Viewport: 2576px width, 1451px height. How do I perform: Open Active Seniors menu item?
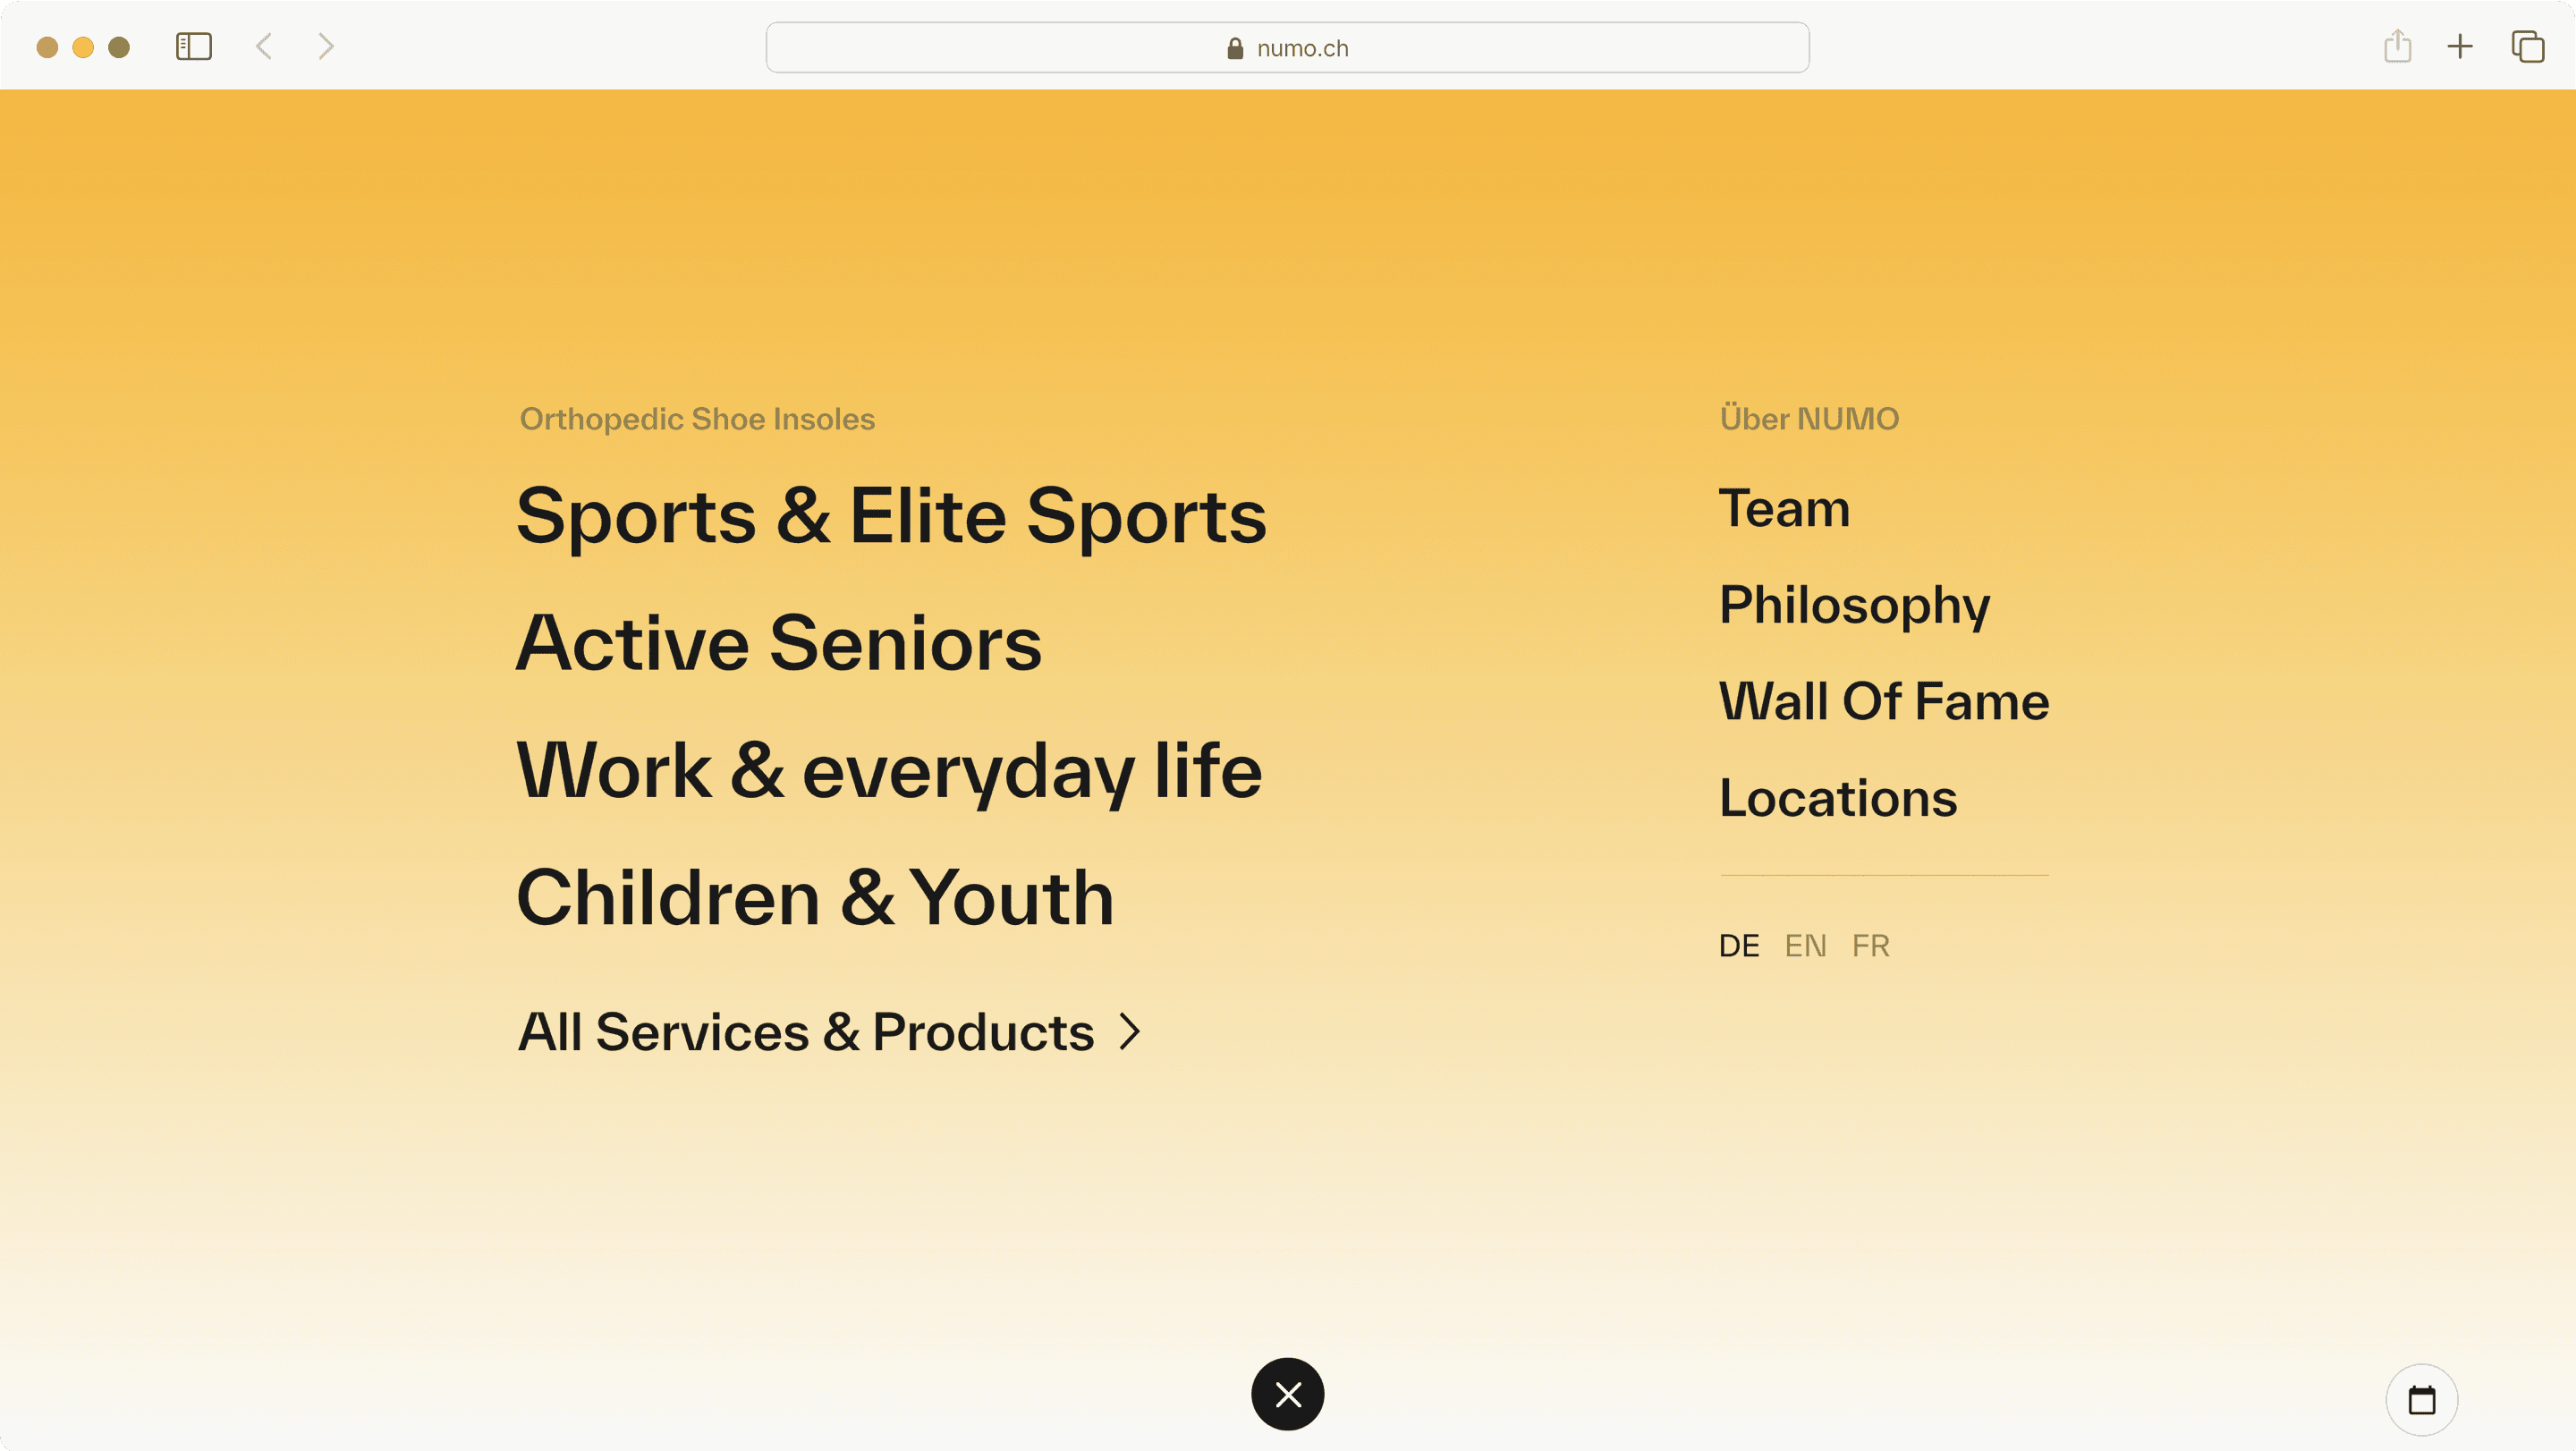pos(779,643)
